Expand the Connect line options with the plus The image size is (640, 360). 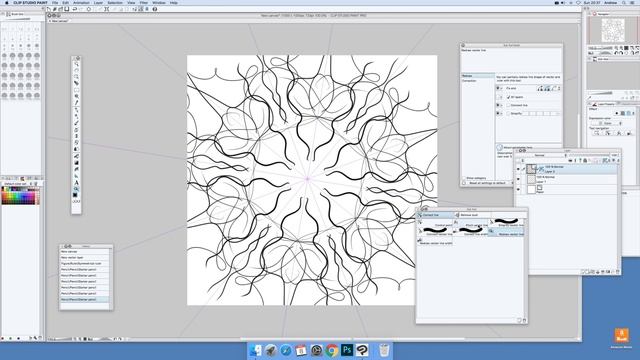pos(501,105)
